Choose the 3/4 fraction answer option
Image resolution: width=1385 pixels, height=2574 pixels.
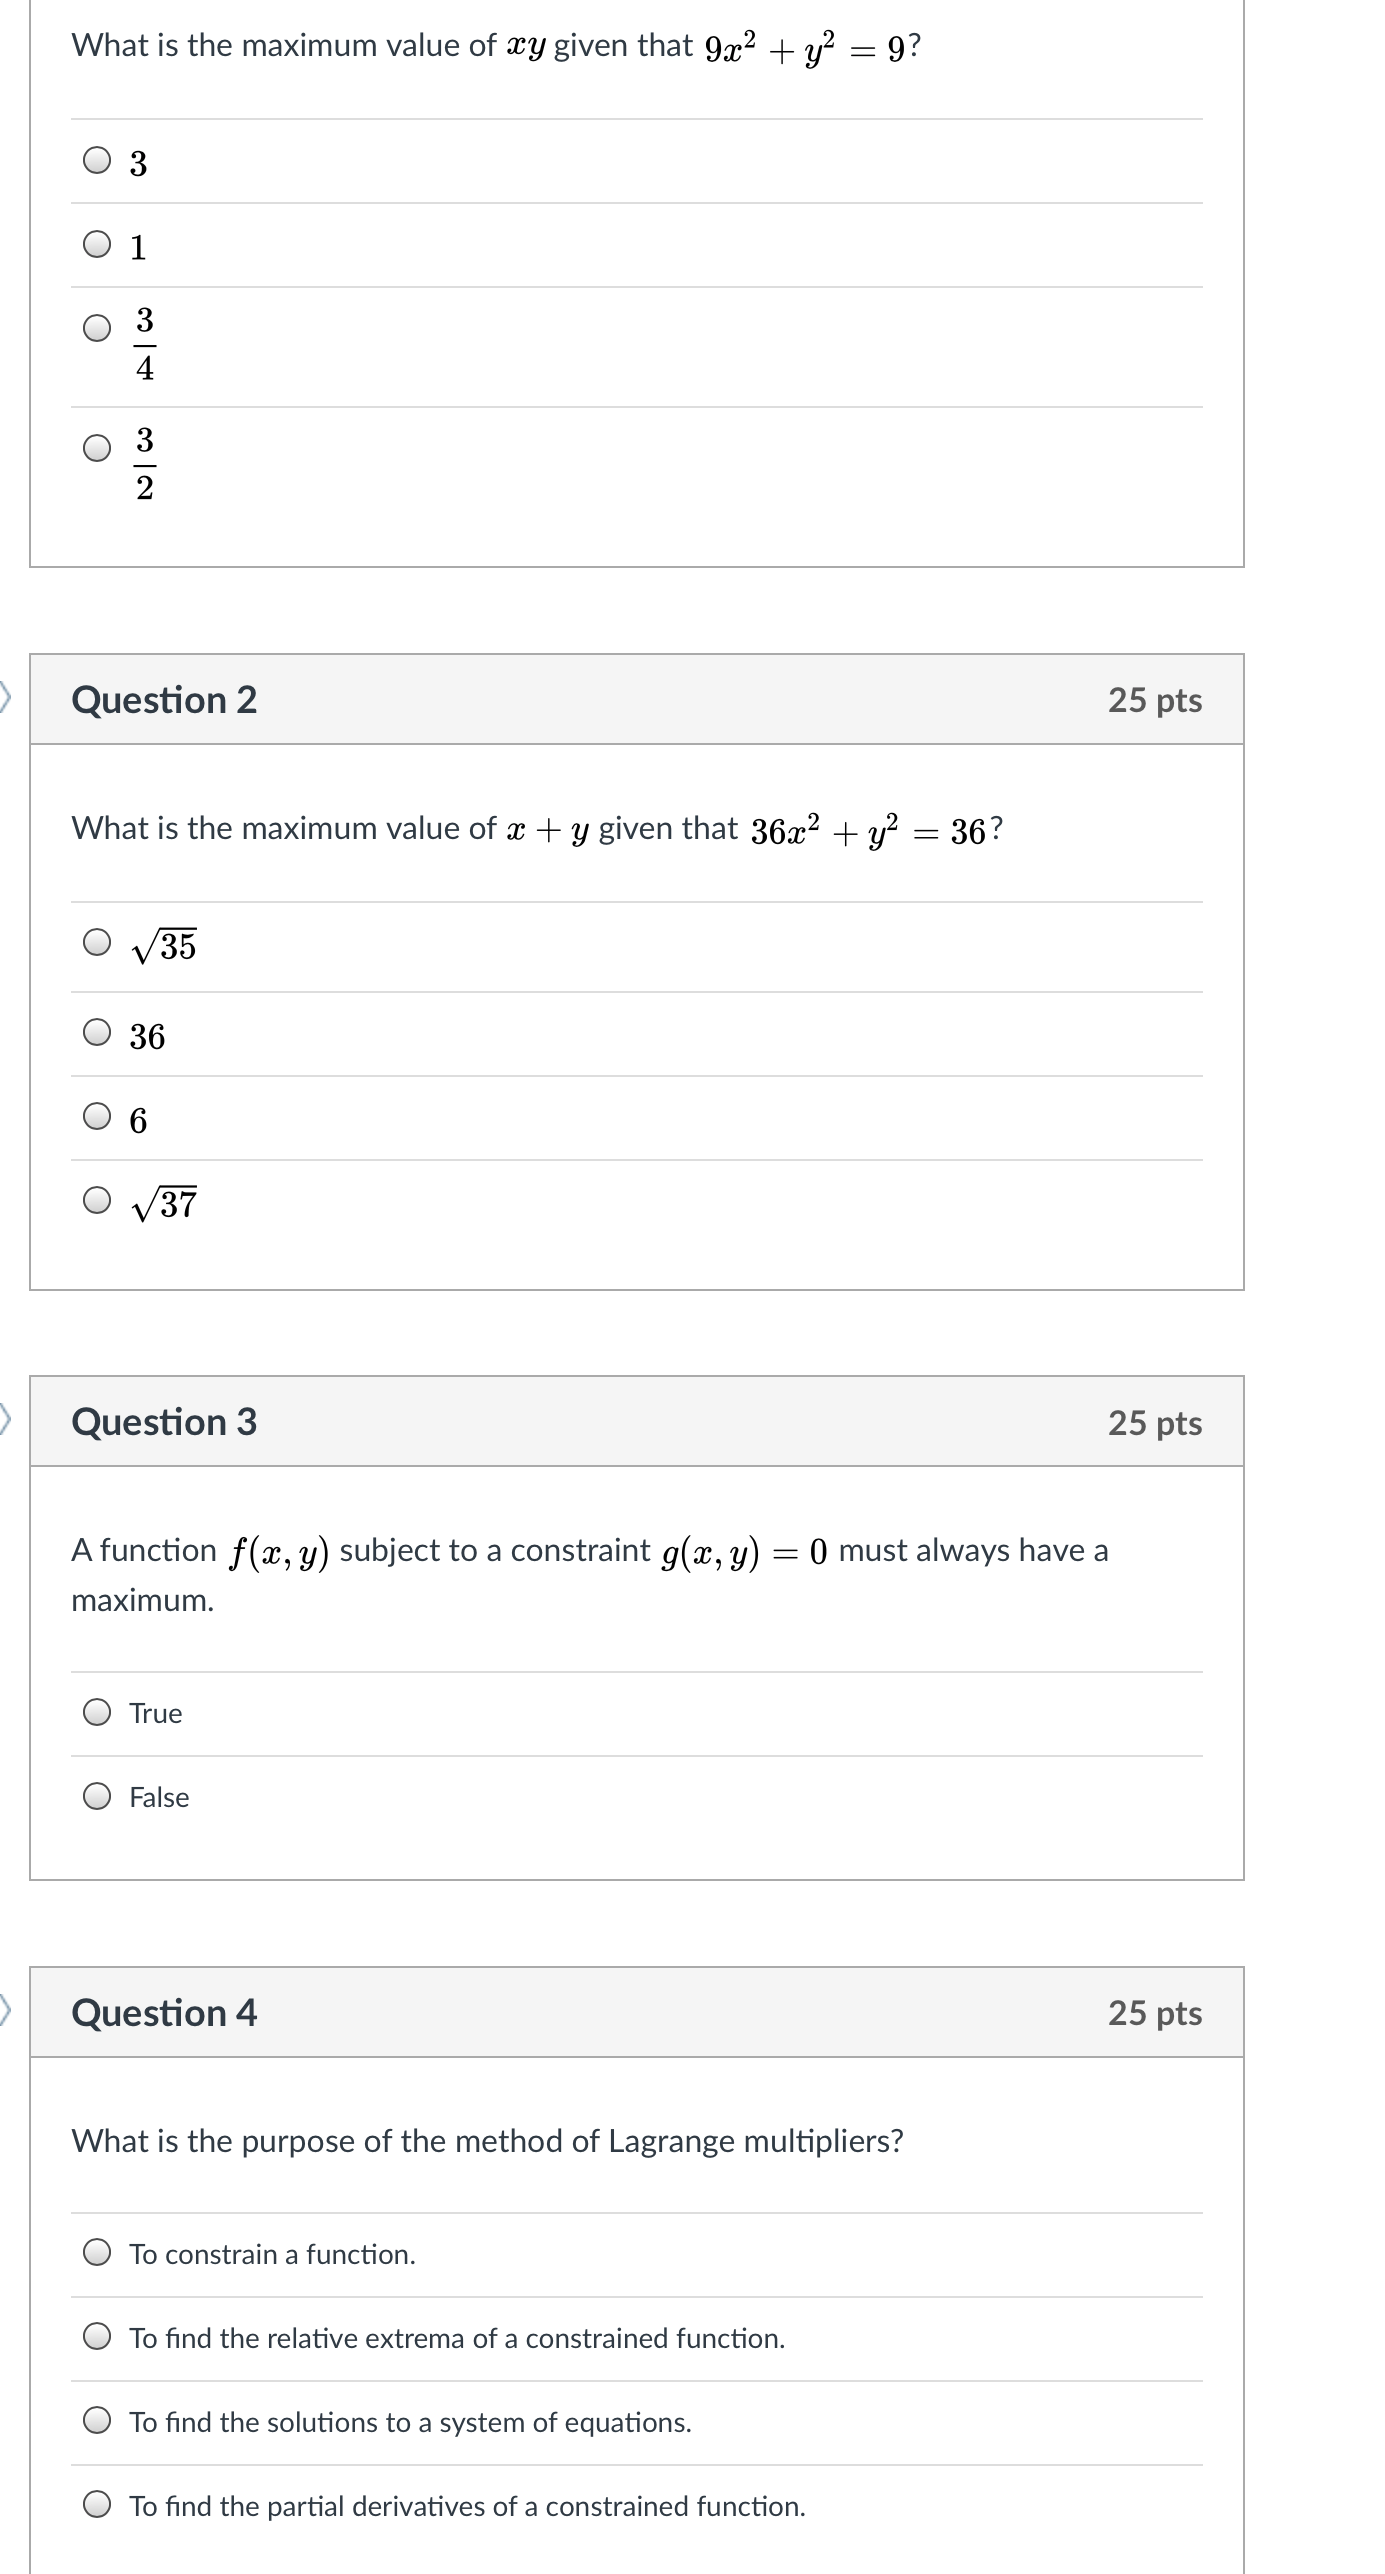[x=97, y=328]
